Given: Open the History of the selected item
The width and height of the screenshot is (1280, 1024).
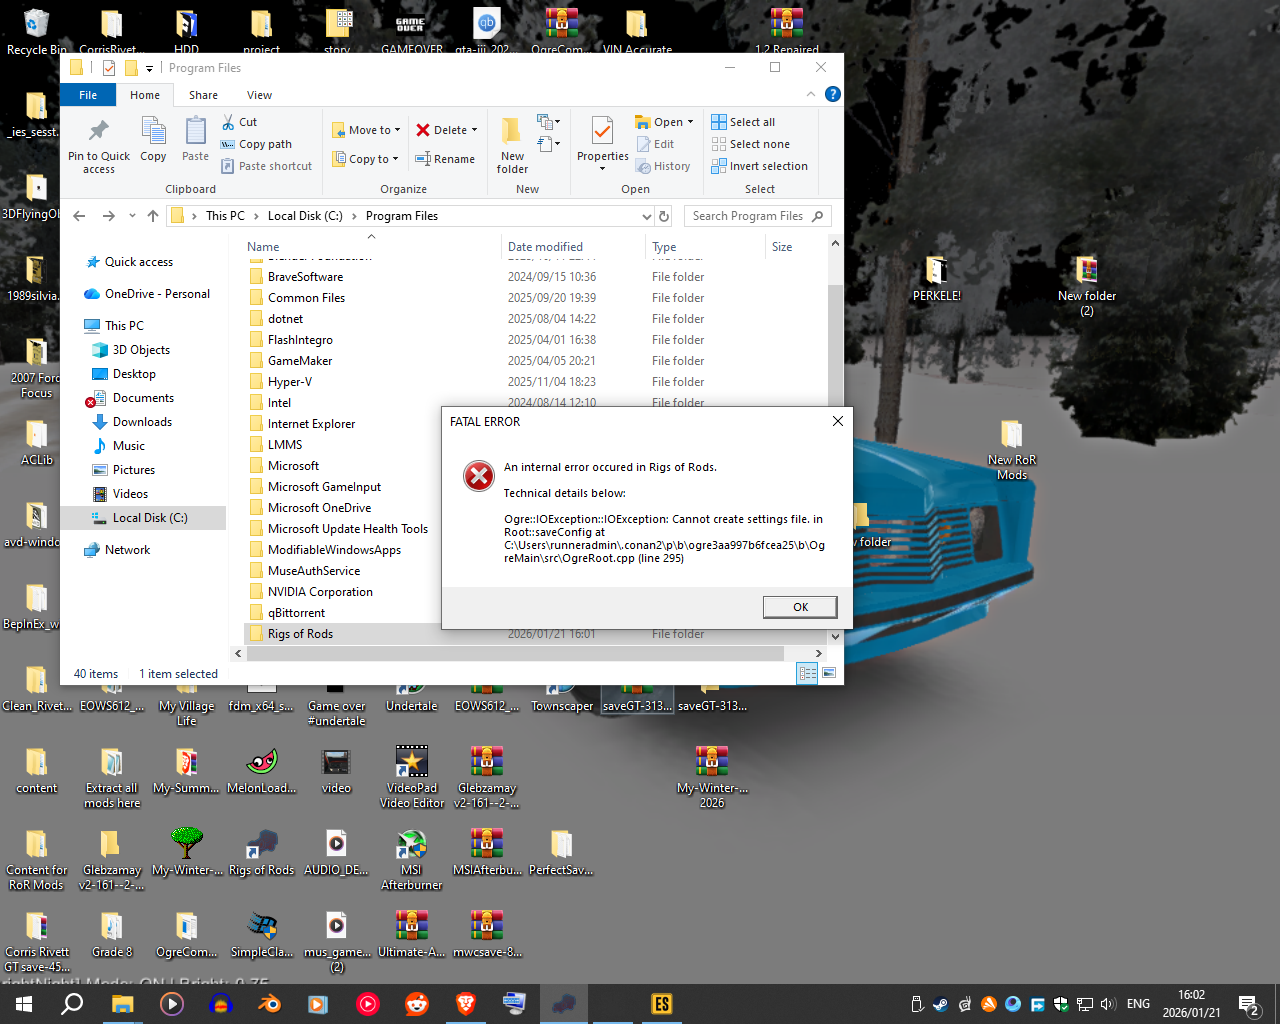Looking at the screenshot, I should coord(664,166).
